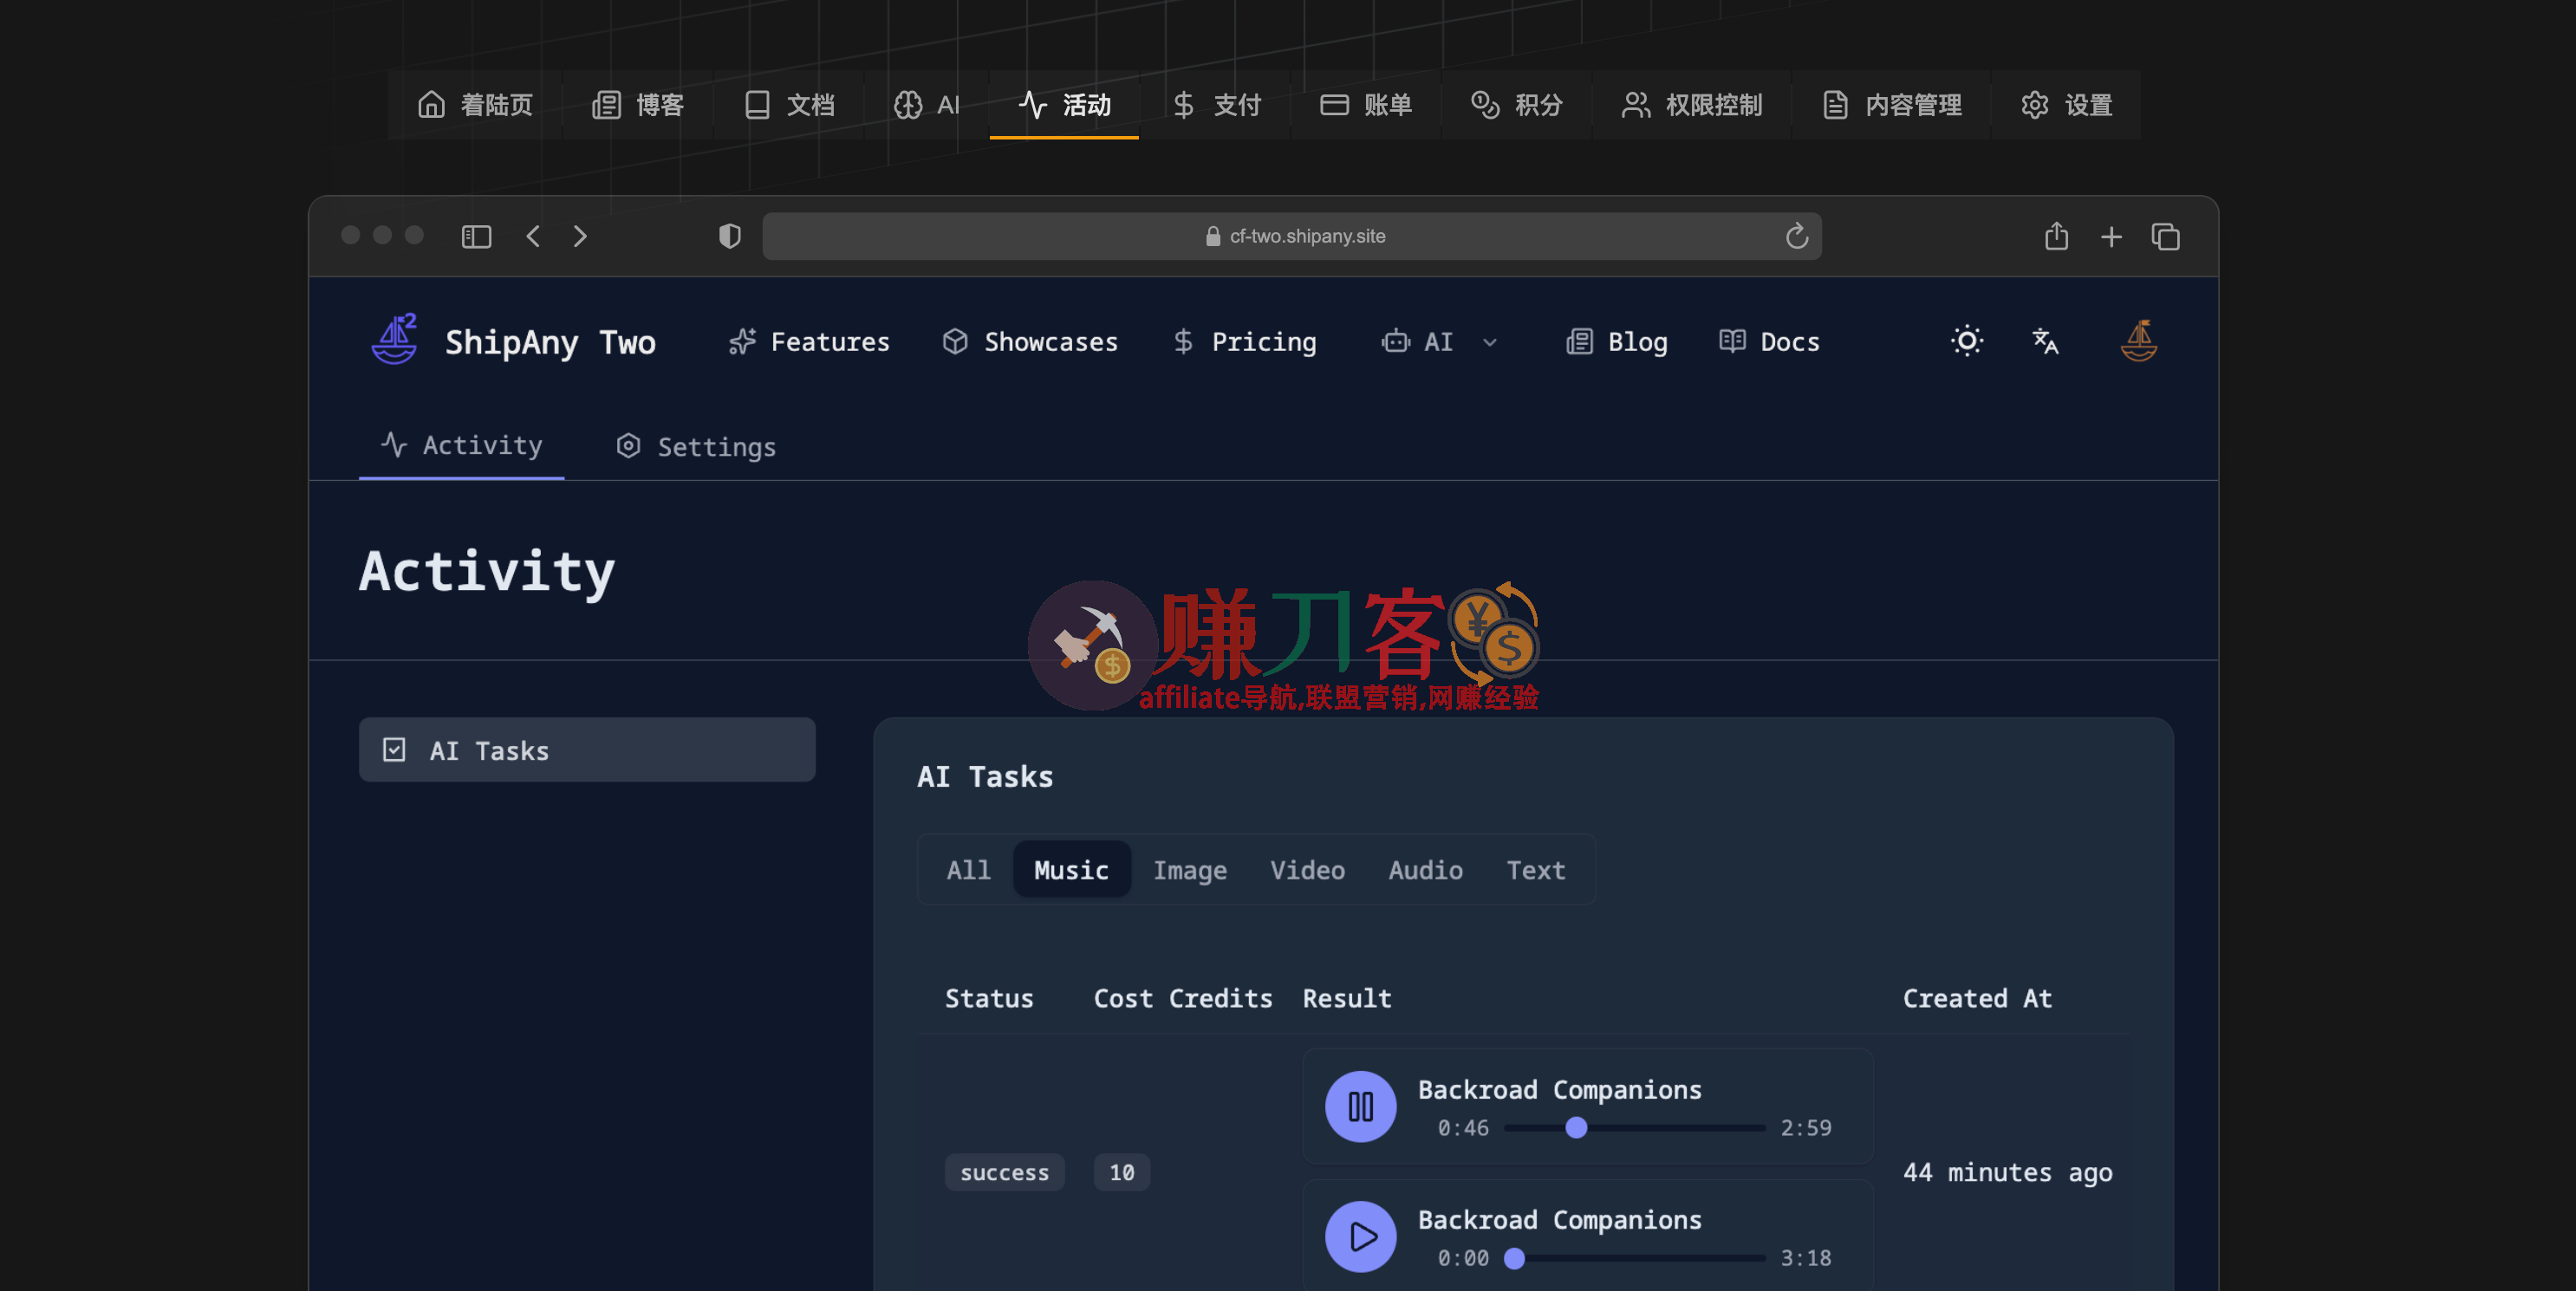Click the '44 minutes ago' timestamp
2576x1291 pixels.
(x=2007, y=1172)
